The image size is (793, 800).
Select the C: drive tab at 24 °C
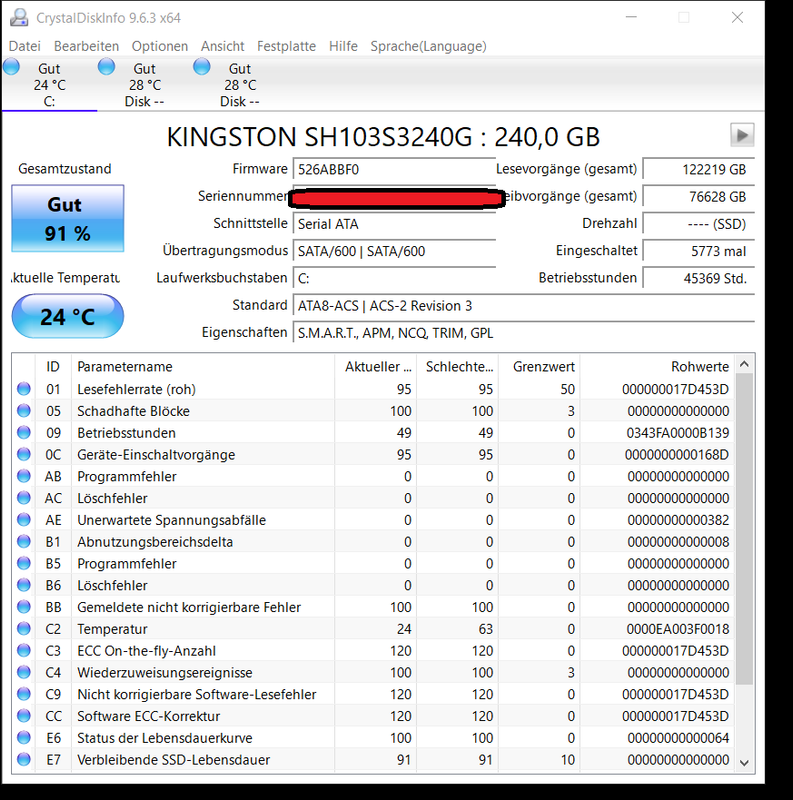click(49, 84)
